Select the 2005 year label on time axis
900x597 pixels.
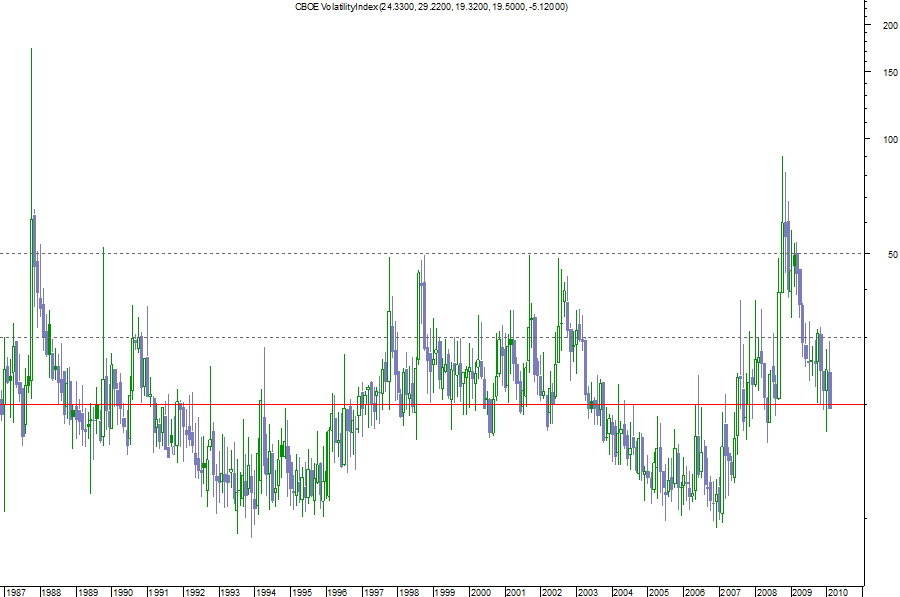659,592
